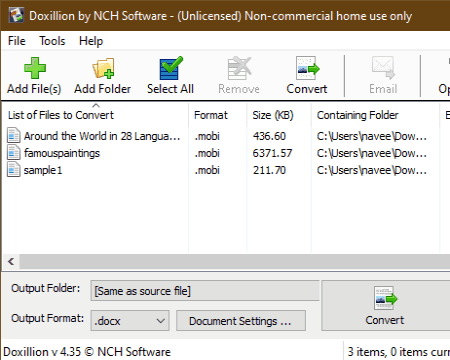This screenshot has width=450, height=360.
Task: Click the document icon next to sample1
Action: point(14,170)
